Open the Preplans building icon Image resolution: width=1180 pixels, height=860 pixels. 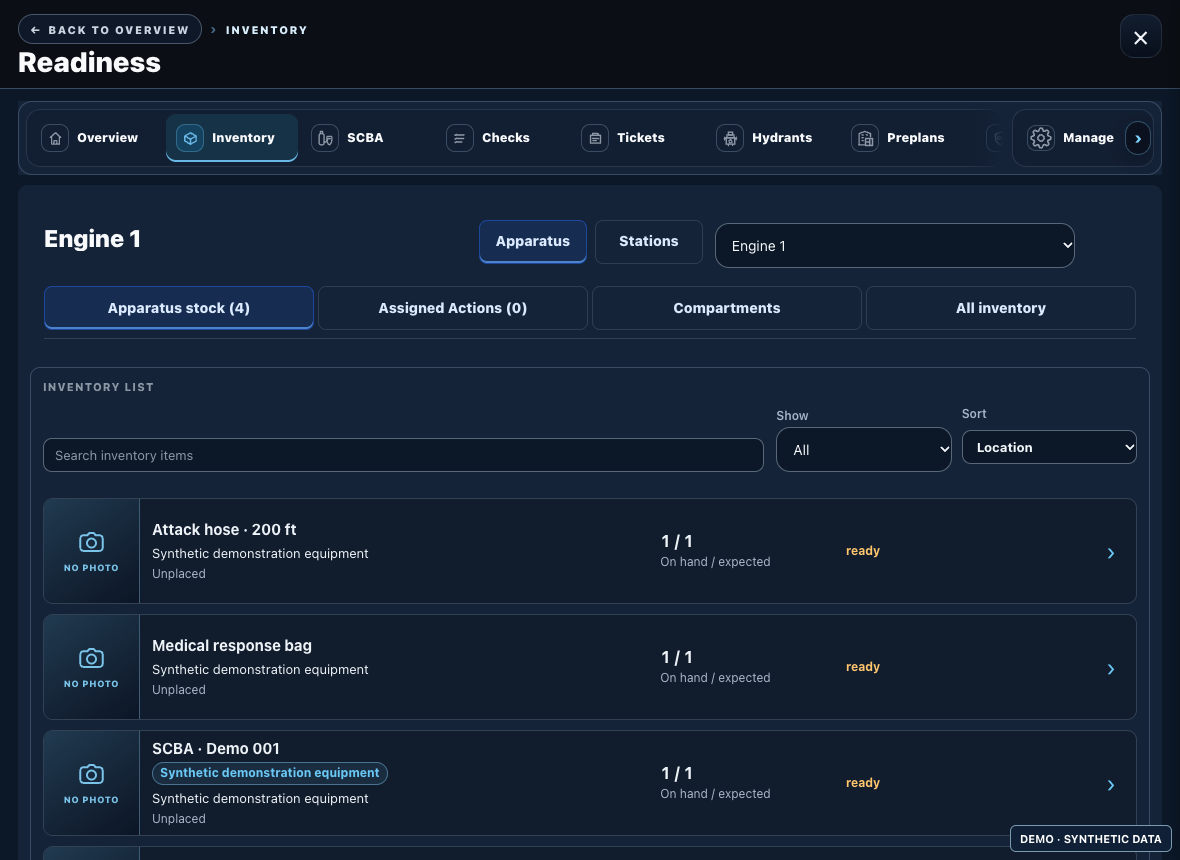pos(865,138)
